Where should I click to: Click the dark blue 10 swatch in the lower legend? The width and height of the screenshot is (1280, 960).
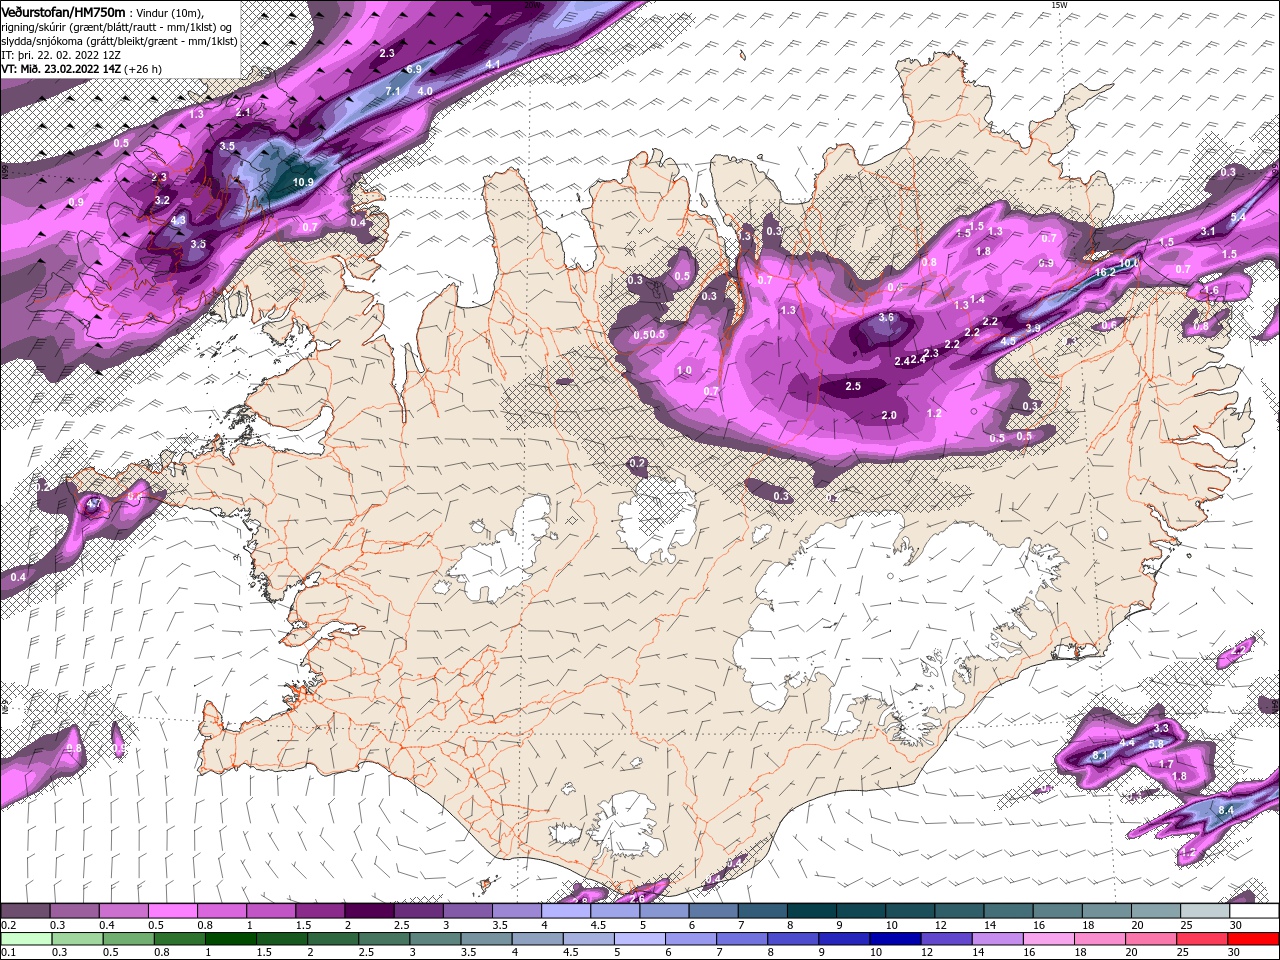click(x=894, y=939)
